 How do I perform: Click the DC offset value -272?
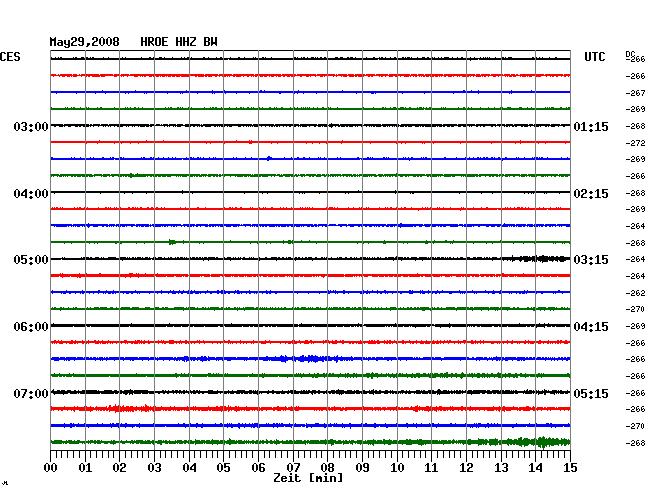(x=635, y=143)
